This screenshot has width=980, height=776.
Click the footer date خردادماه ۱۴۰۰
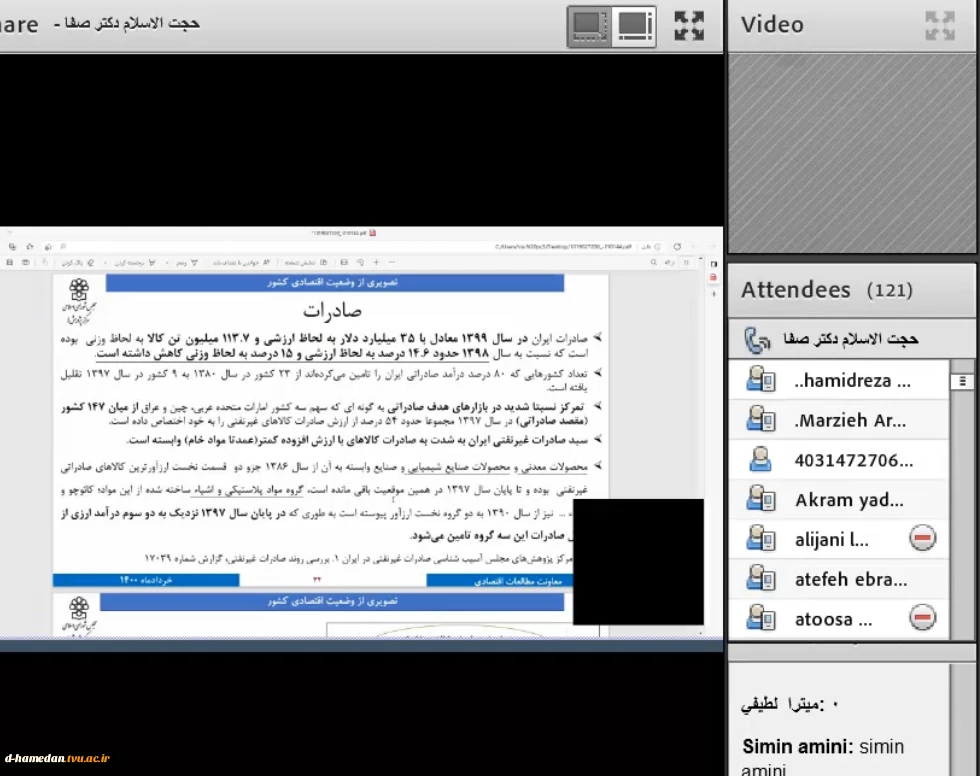146,580
